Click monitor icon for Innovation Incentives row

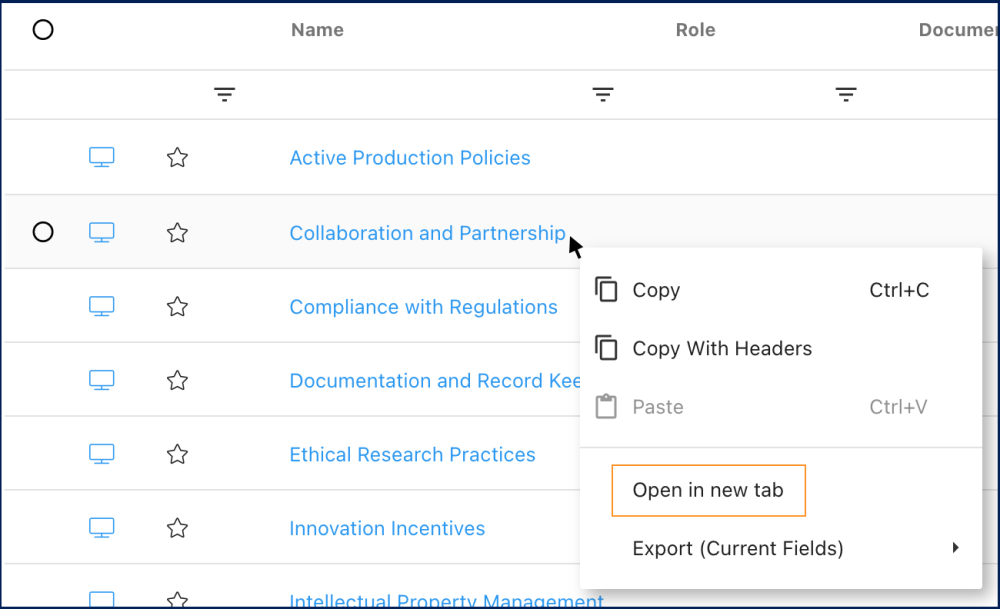101,529
